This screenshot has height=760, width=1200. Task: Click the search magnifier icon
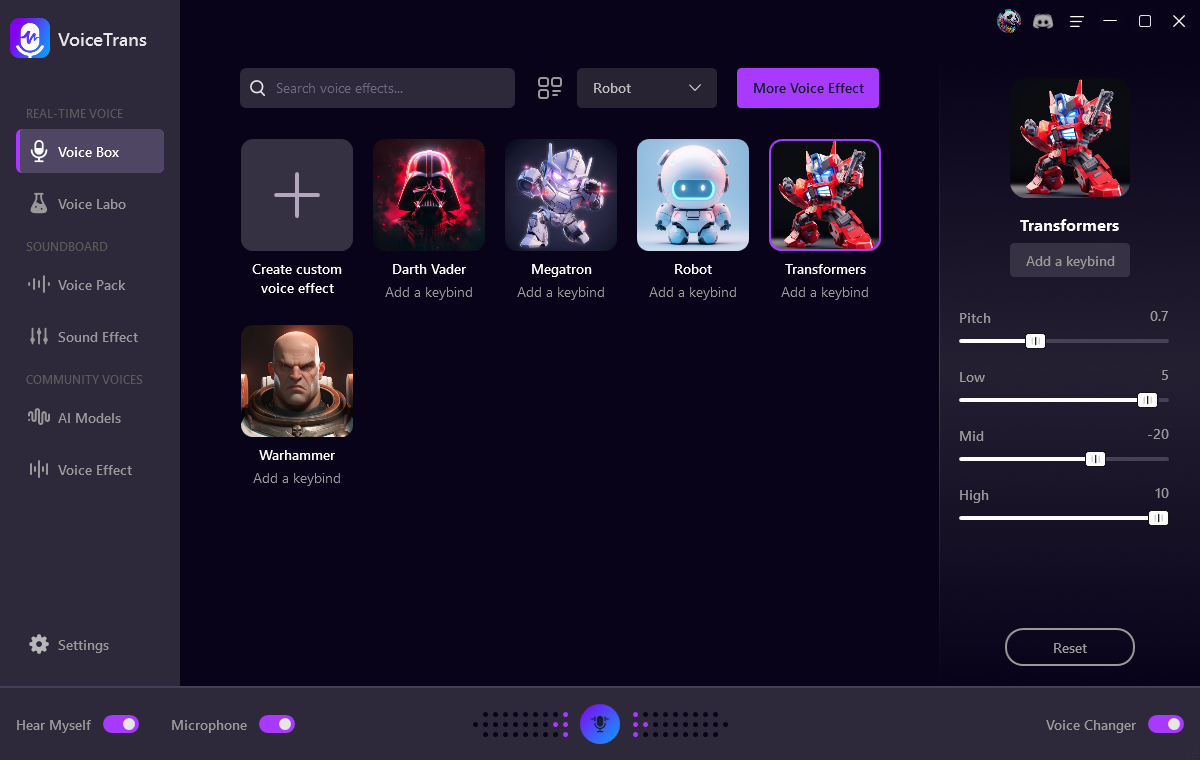258,88
